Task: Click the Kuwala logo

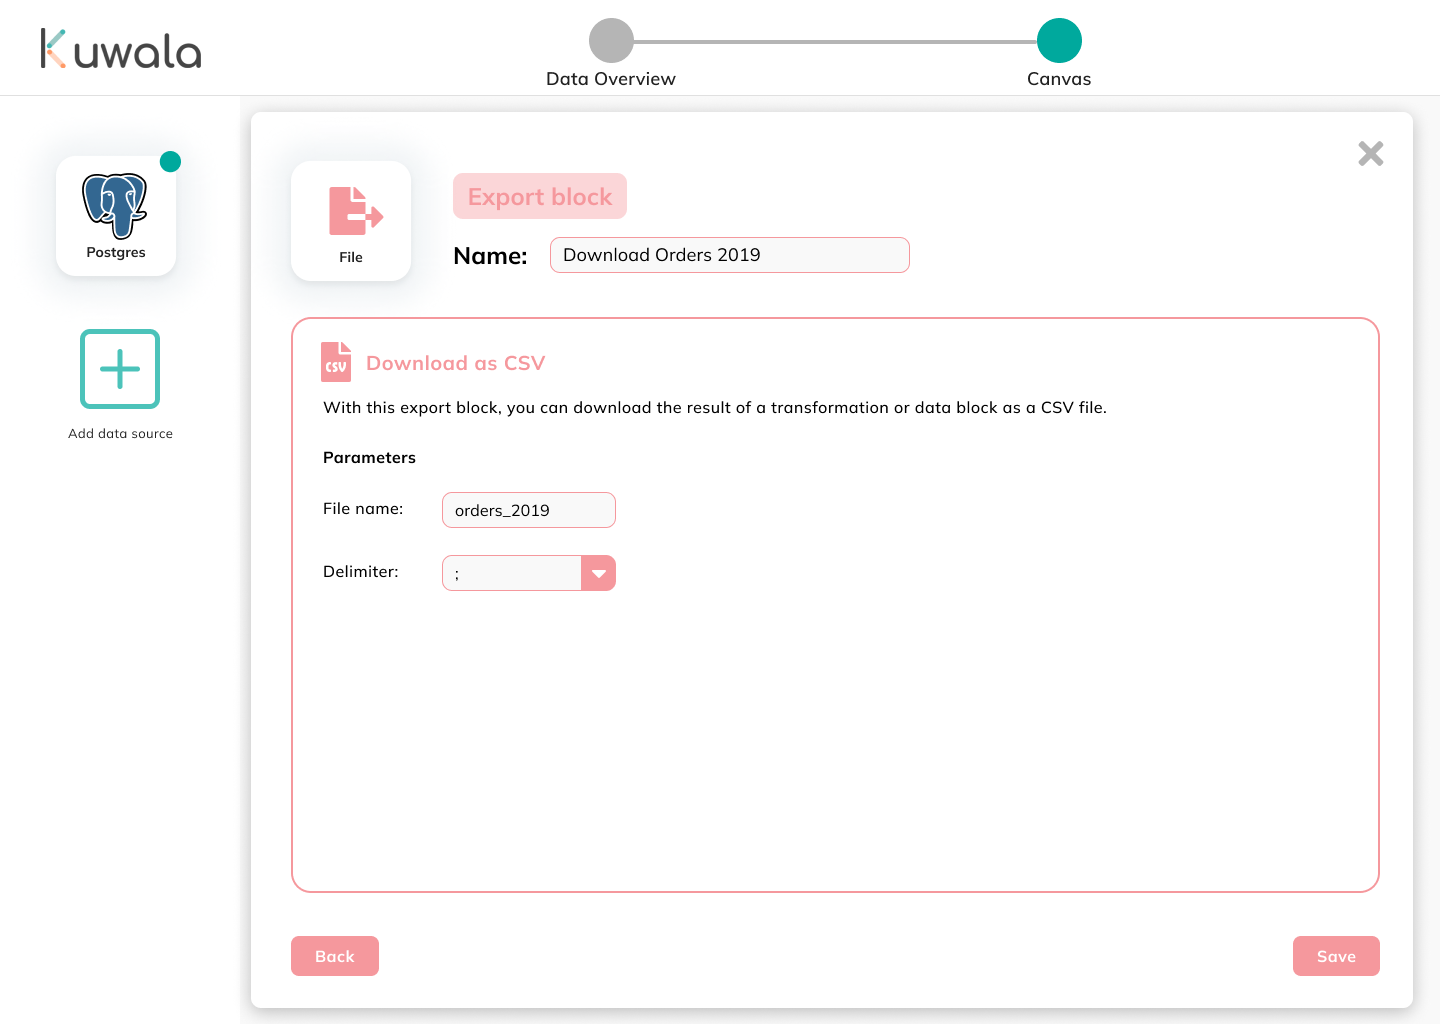Action: [x=119, y=47]
